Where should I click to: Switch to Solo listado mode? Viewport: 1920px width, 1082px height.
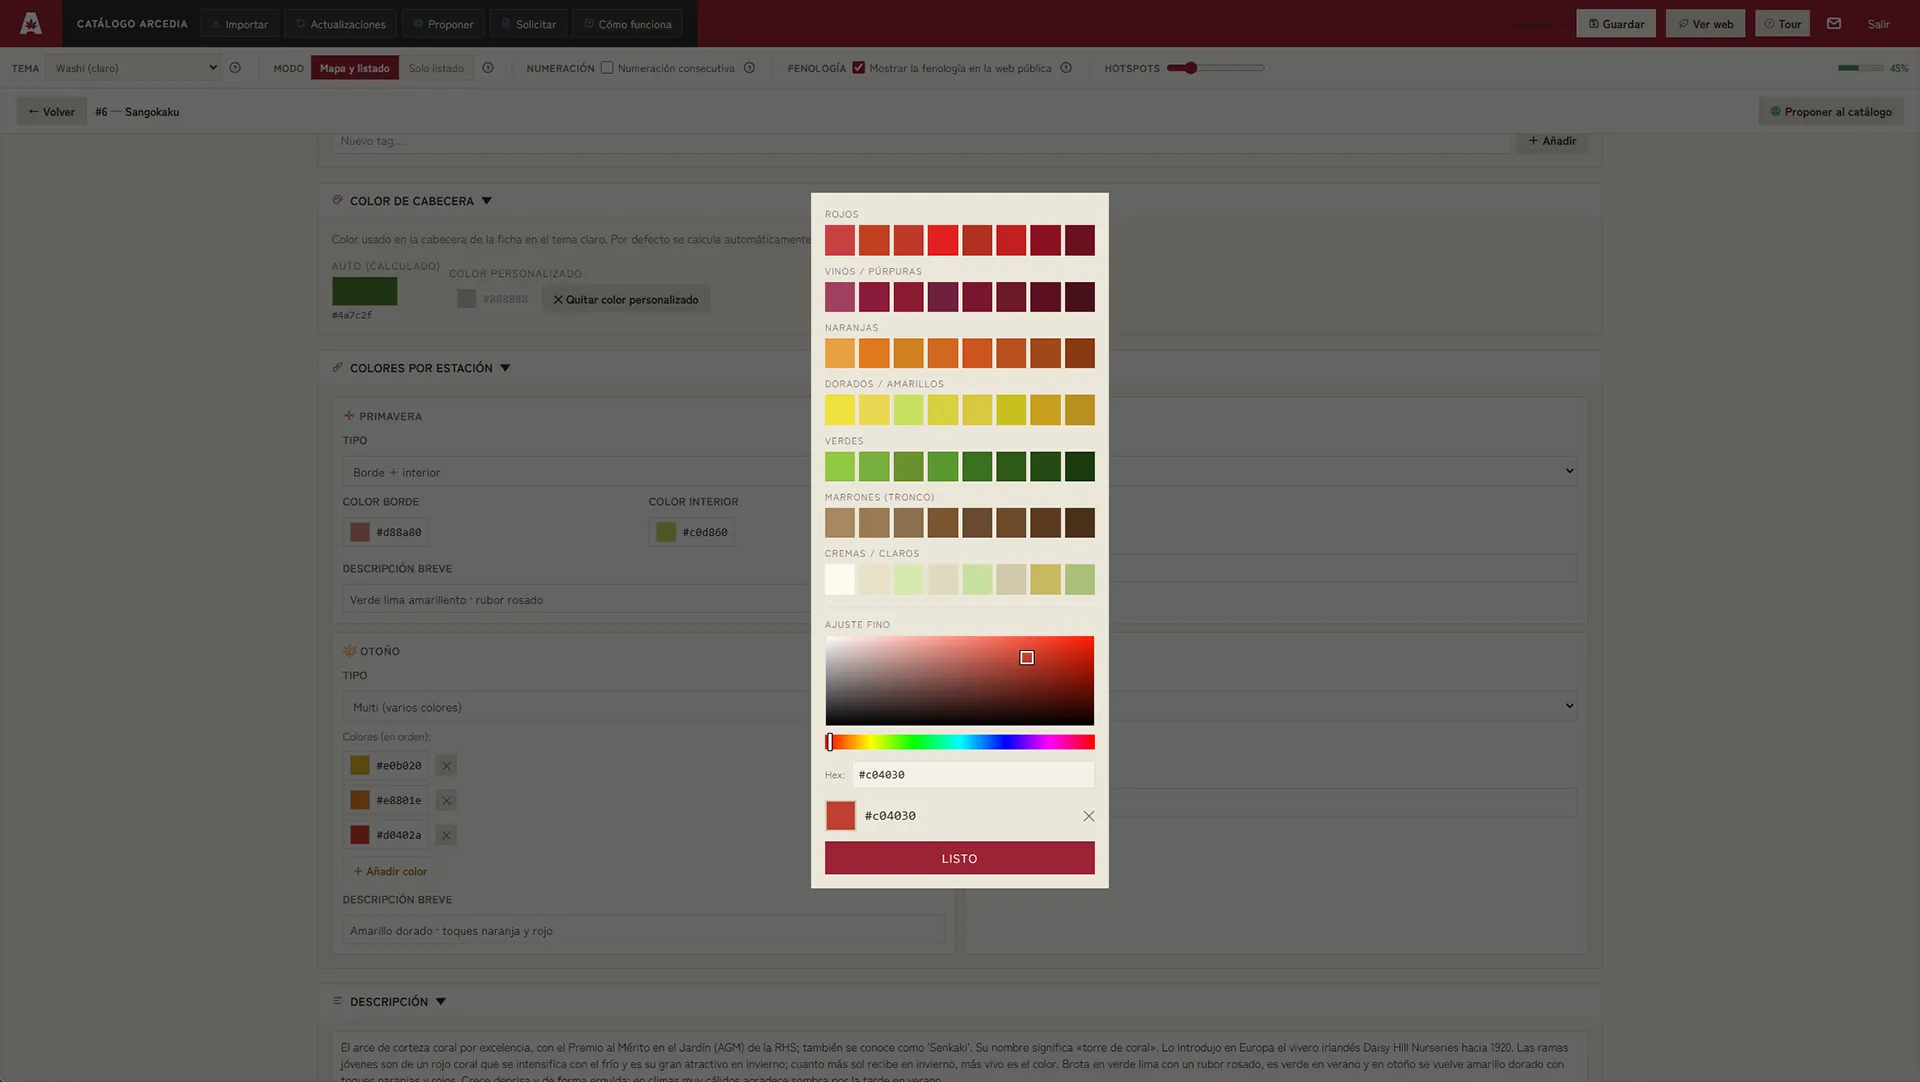pyautogui.click(x=436, y=68)
